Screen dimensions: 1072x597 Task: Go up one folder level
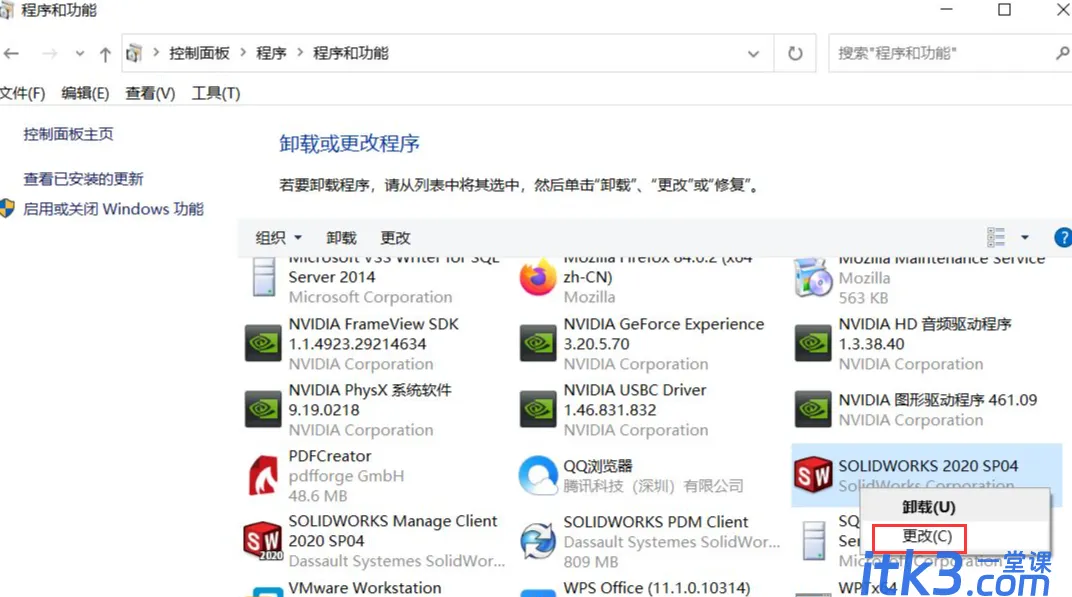[105, 54]
